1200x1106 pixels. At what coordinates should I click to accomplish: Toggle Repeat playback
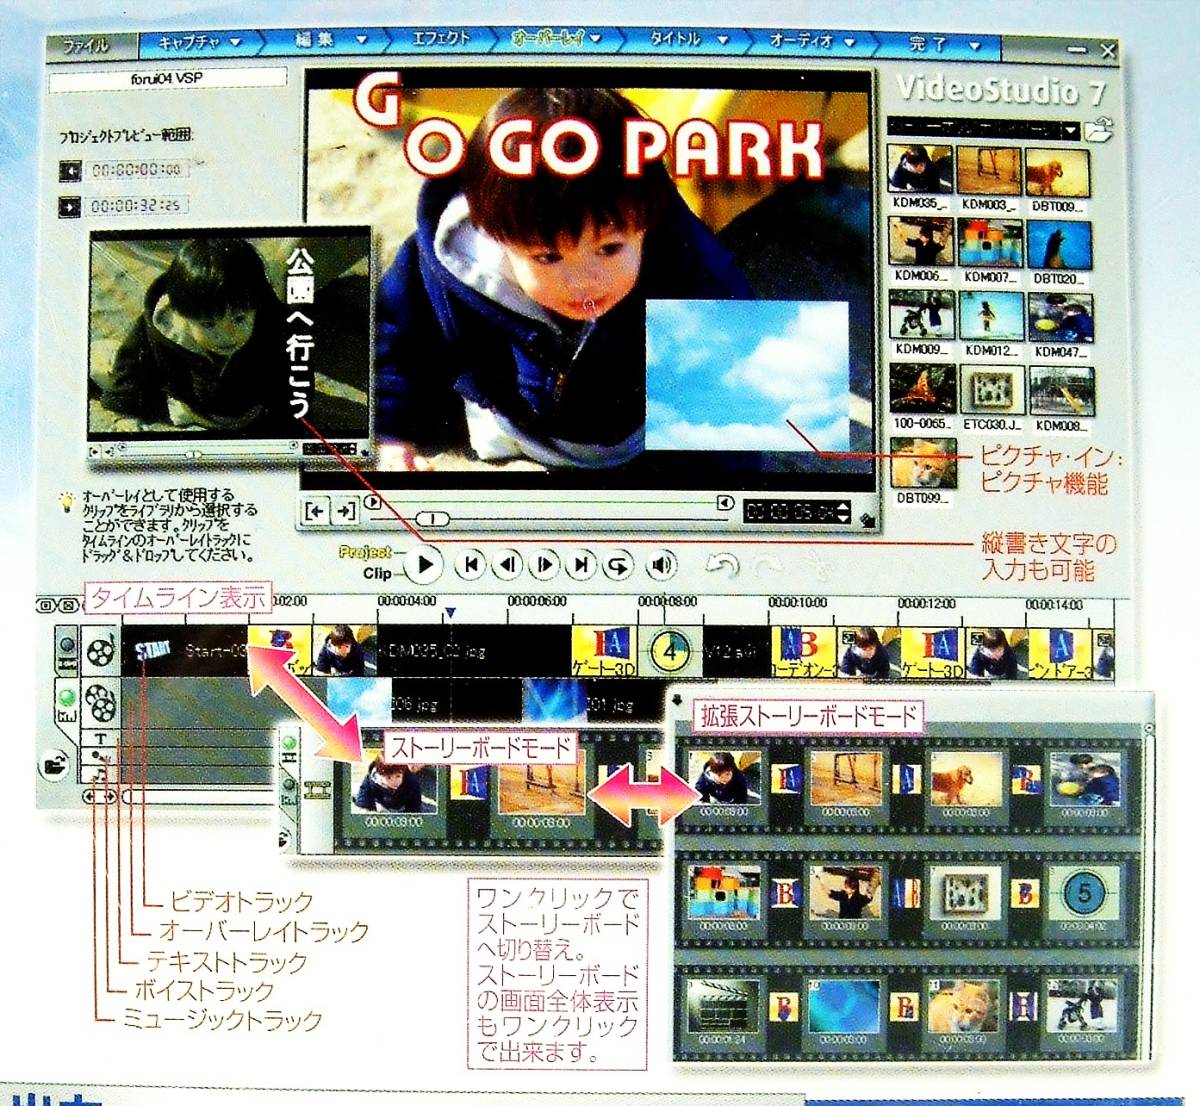coord(619,566)
